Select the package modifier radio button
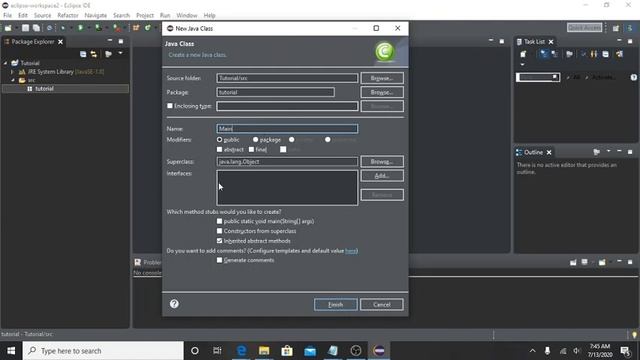Image resolution: width=640 pixels, height=360 pixels. click(x=256, y=140)
